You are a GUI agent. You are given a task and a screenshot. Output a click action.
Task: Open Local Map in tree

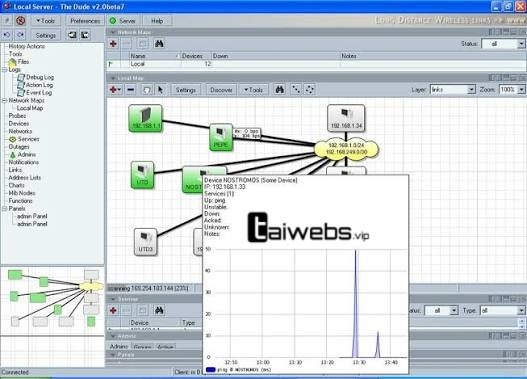click(x=30, y=108)
